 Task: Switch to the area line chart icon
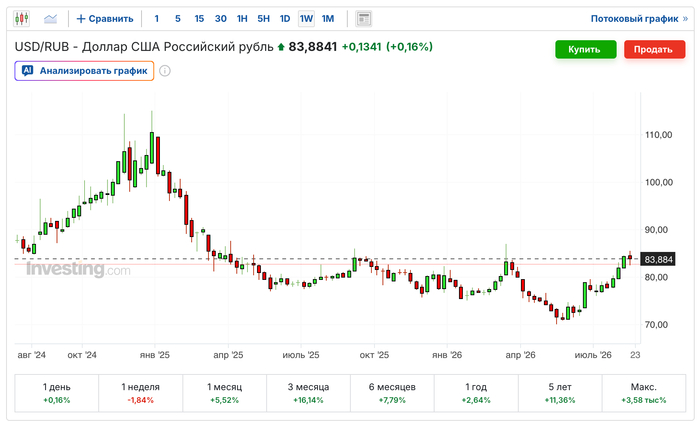tap(50, 19)
